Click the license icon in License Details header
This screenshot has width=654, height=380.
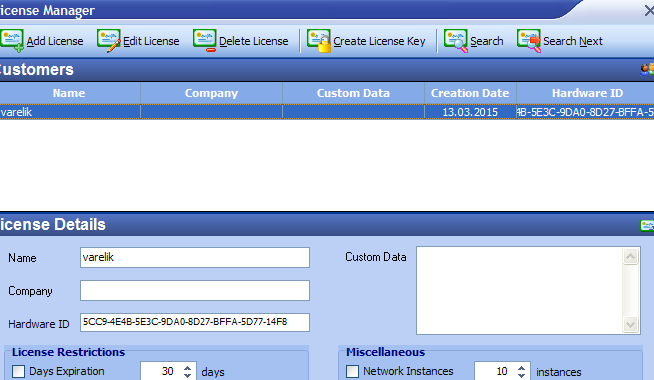[x=647, y=225]
